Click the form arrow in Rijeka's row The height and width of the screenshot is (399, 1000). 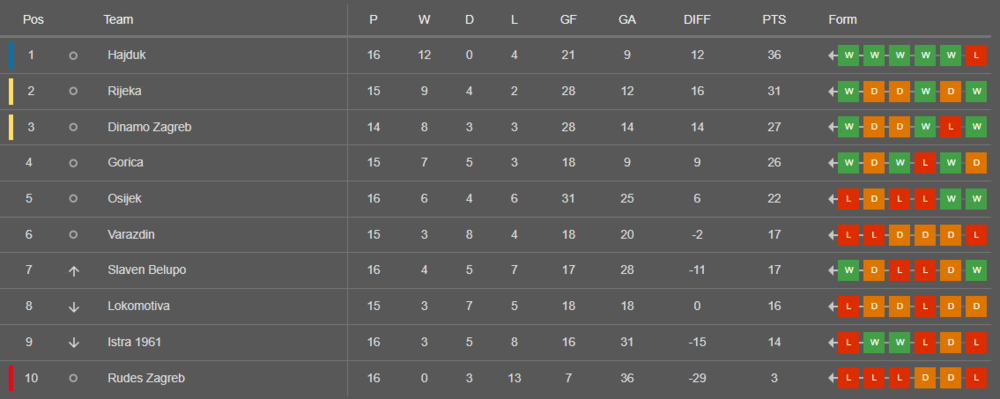click(x=832, y=91)
